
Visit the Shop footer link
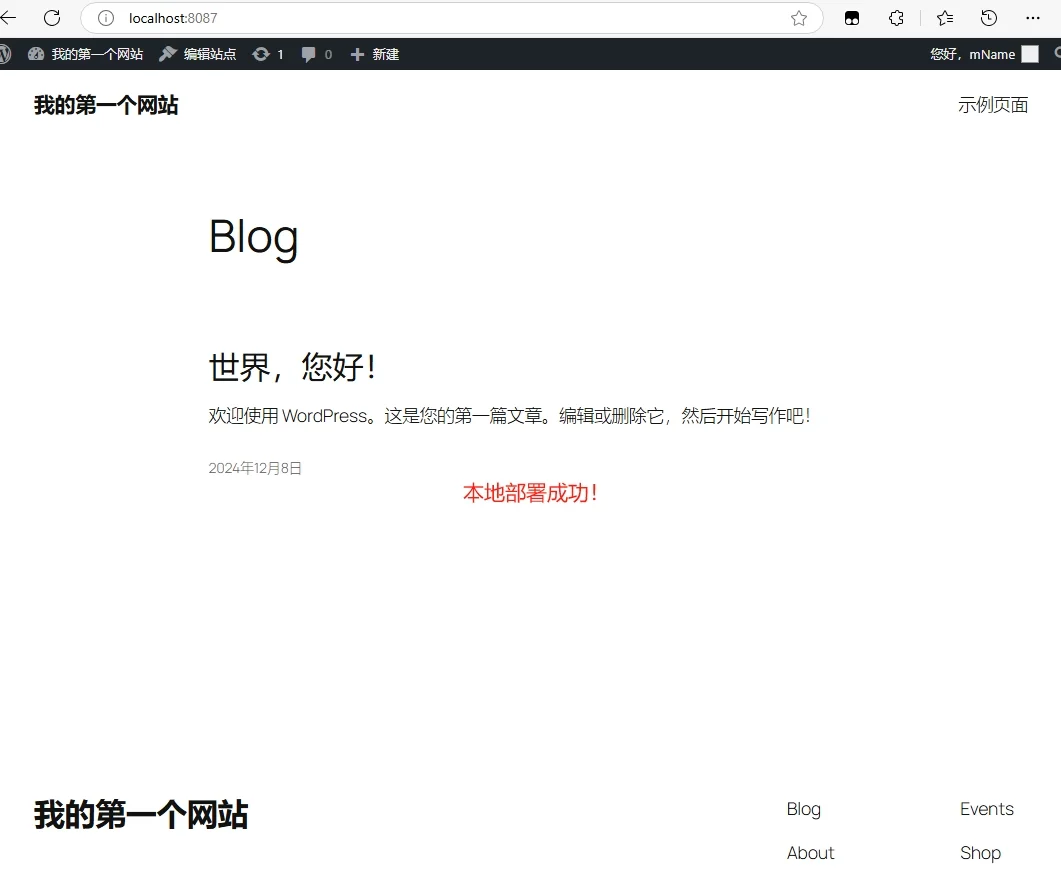[x=980, y=852]
